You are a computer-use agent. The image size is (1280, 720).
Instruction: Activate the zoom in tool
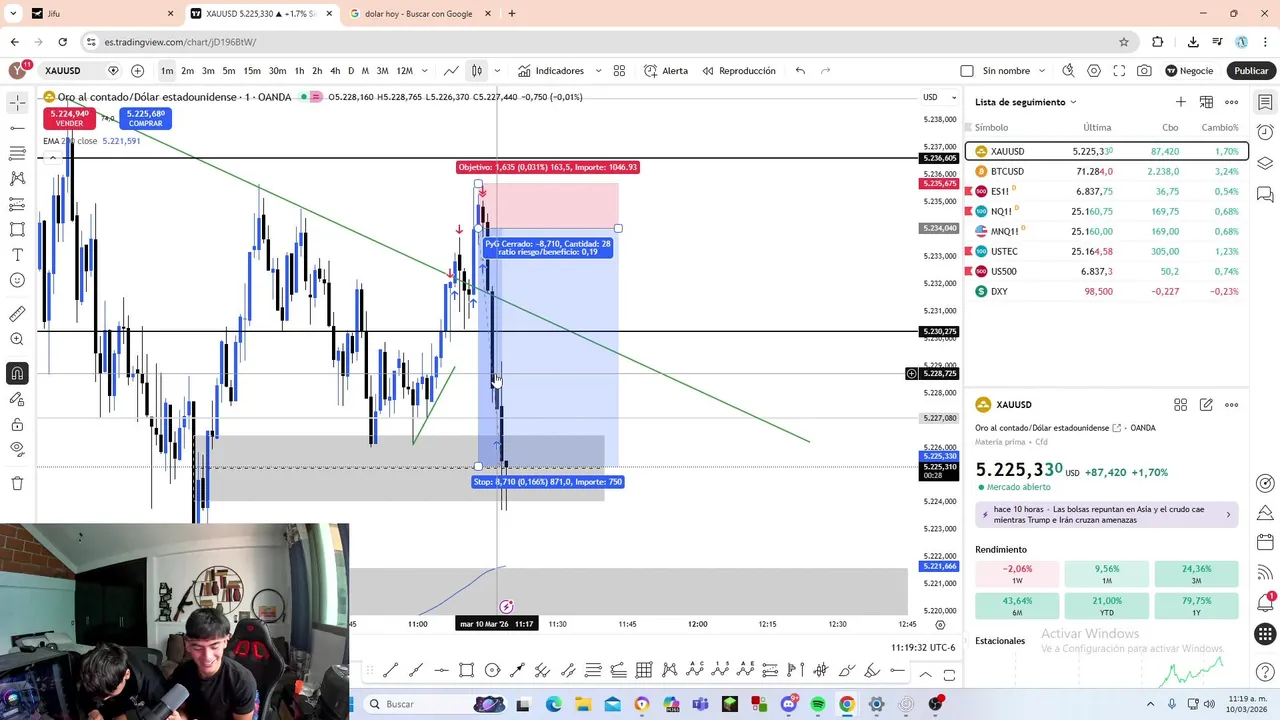point(17,339)
